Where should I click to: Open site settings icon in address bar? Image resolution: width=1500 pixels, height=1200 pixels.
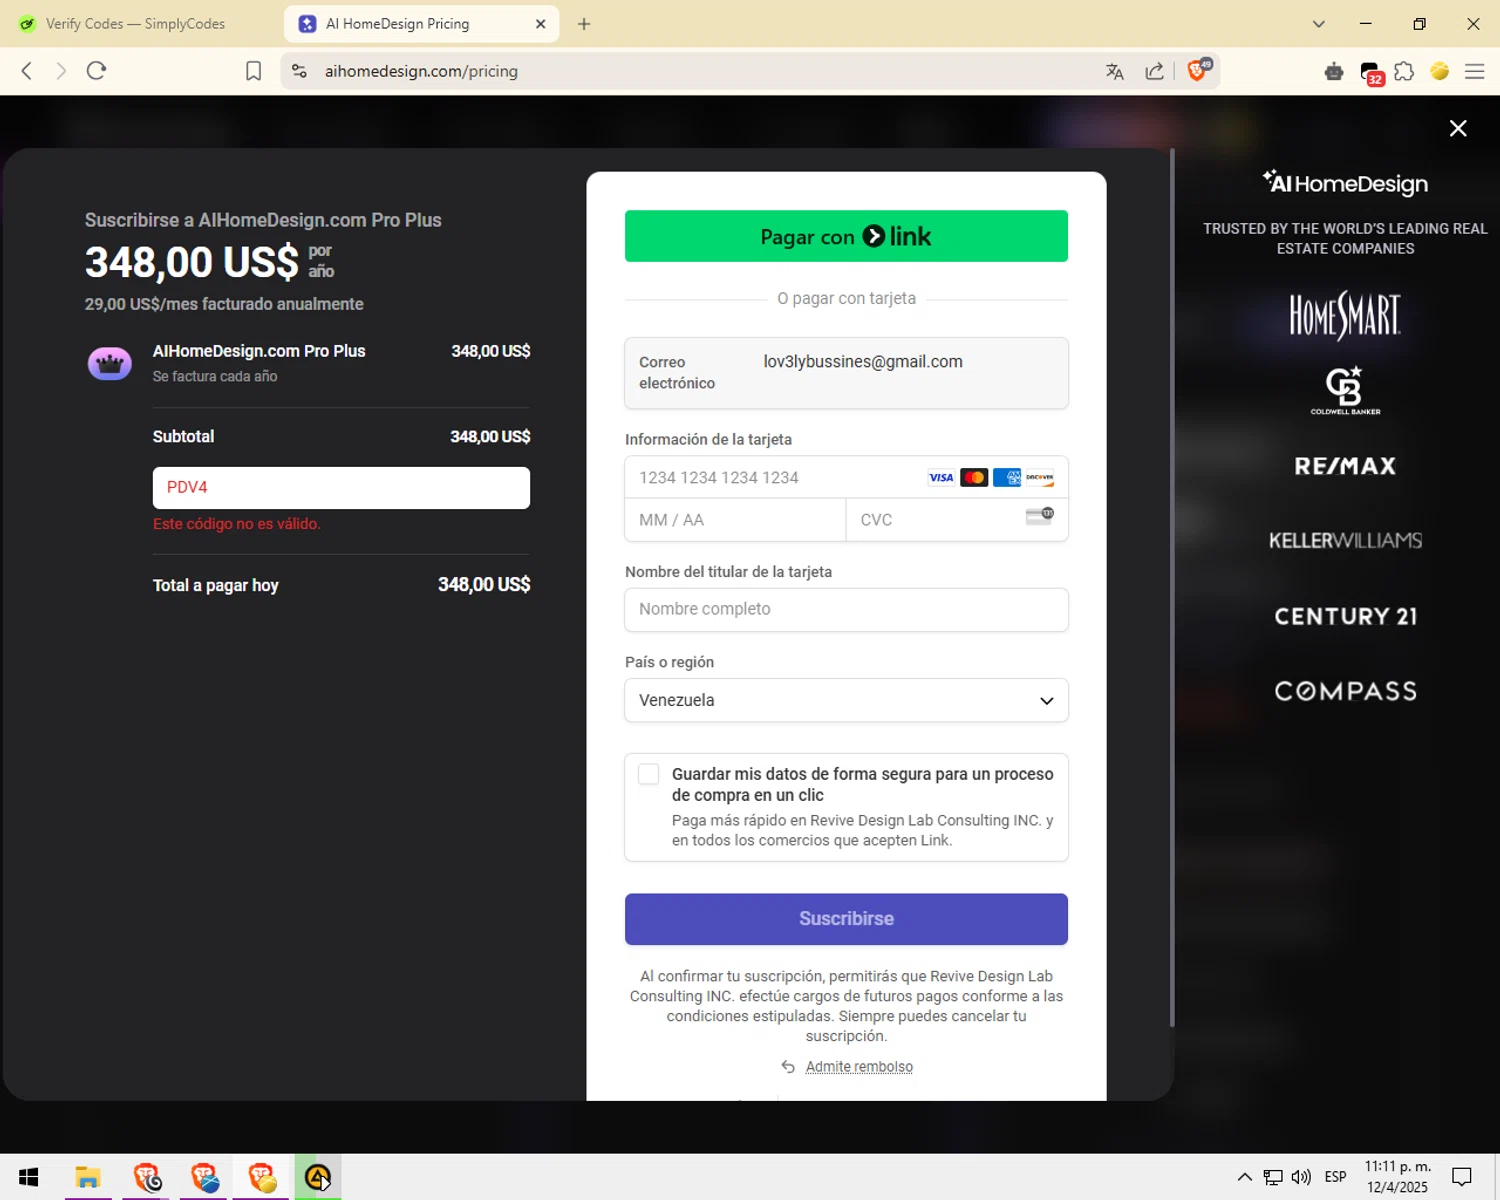tap(299, 71)
